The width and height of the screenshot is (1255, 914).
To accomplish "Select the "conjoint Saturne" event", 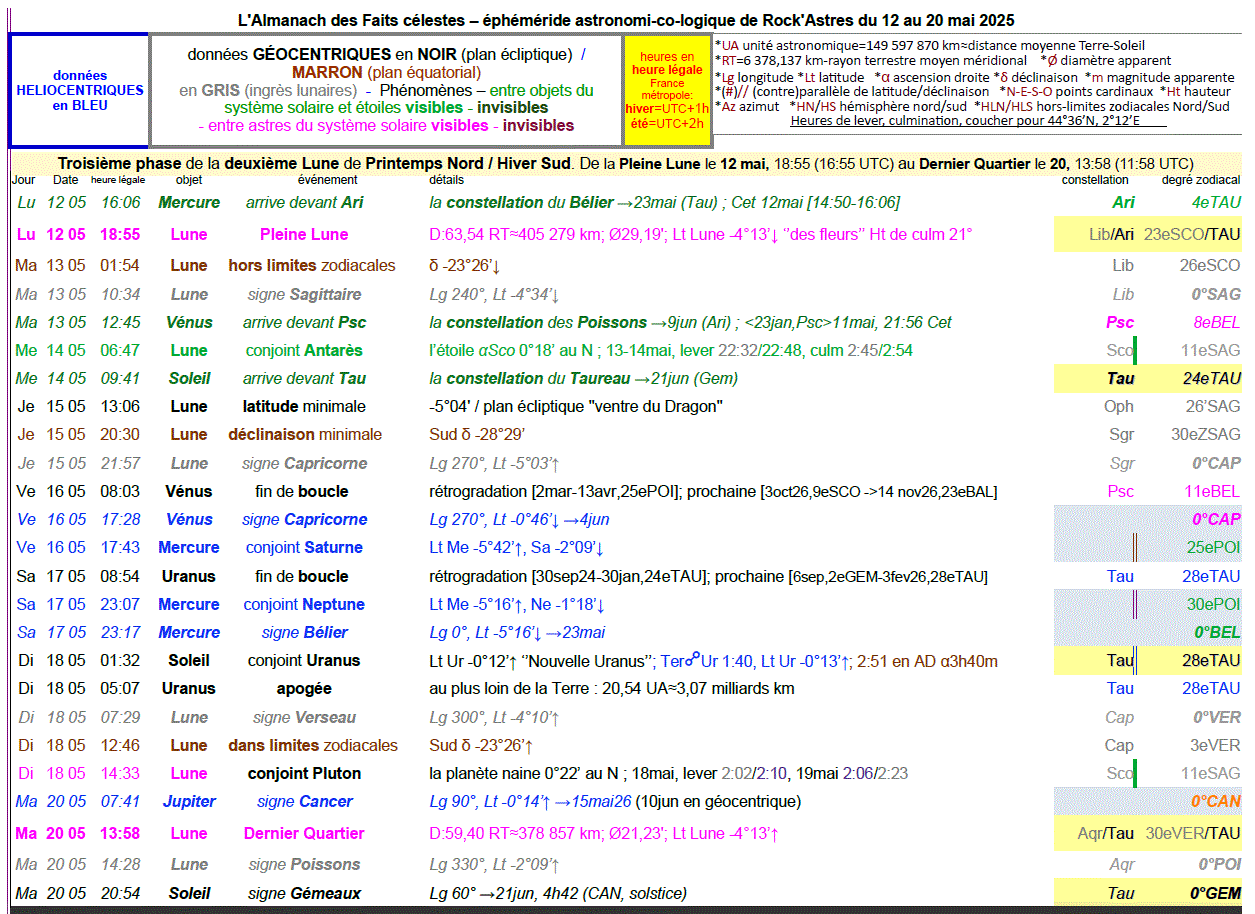I will pyautogui.click(x=303, y=547).
